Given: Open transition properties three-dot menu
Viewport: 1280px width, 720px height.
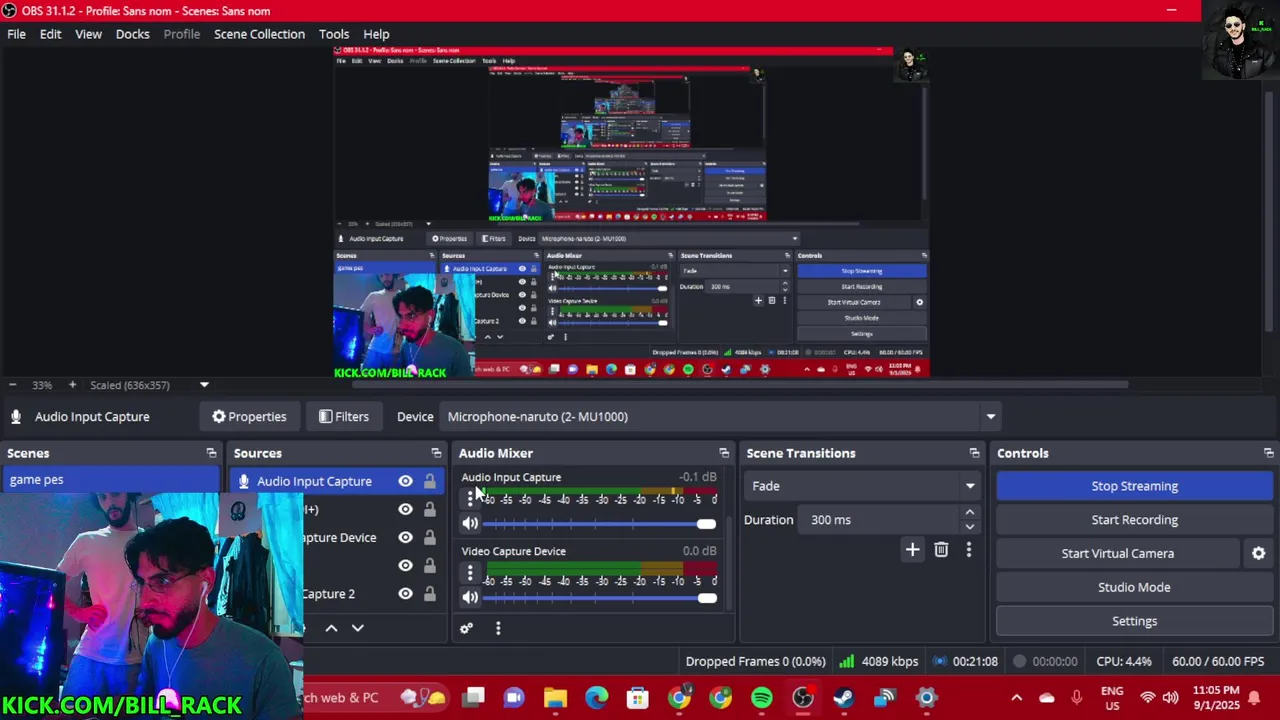Looking at the screenshot, I should click(x=968, y=549).
